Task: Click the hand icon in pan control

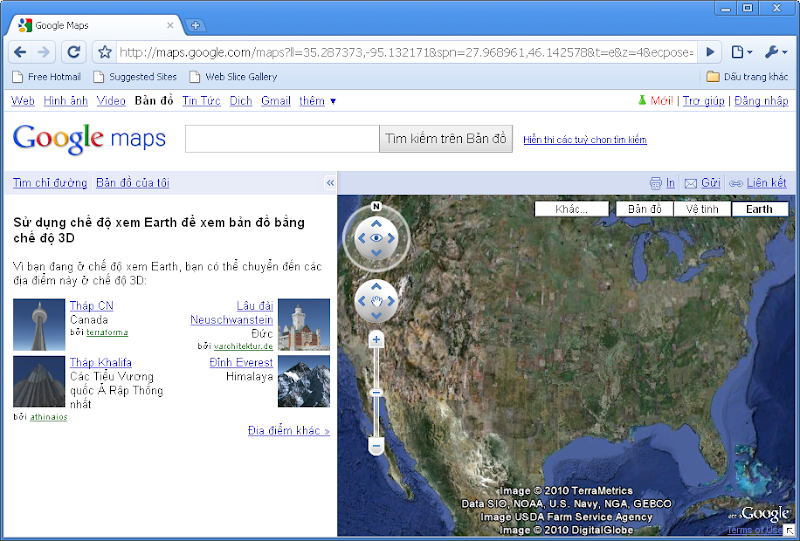Action: pyautogui.click(x=377, y=301)
